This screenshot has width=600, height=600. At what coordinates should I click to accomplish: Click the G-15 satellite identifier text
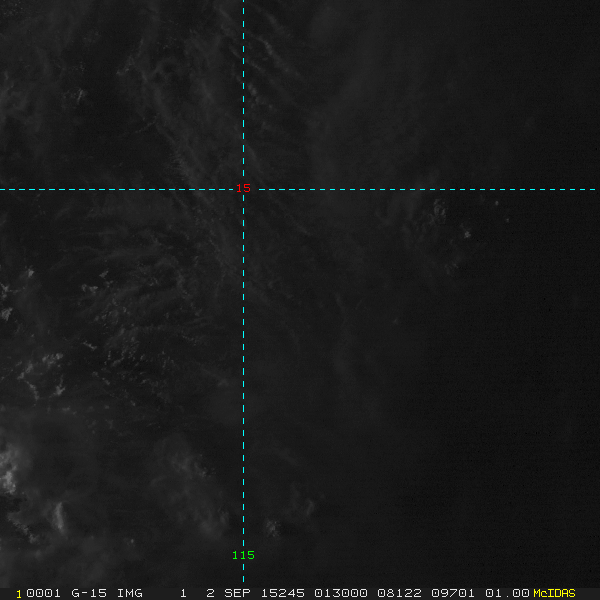click(x=89, y=593)
